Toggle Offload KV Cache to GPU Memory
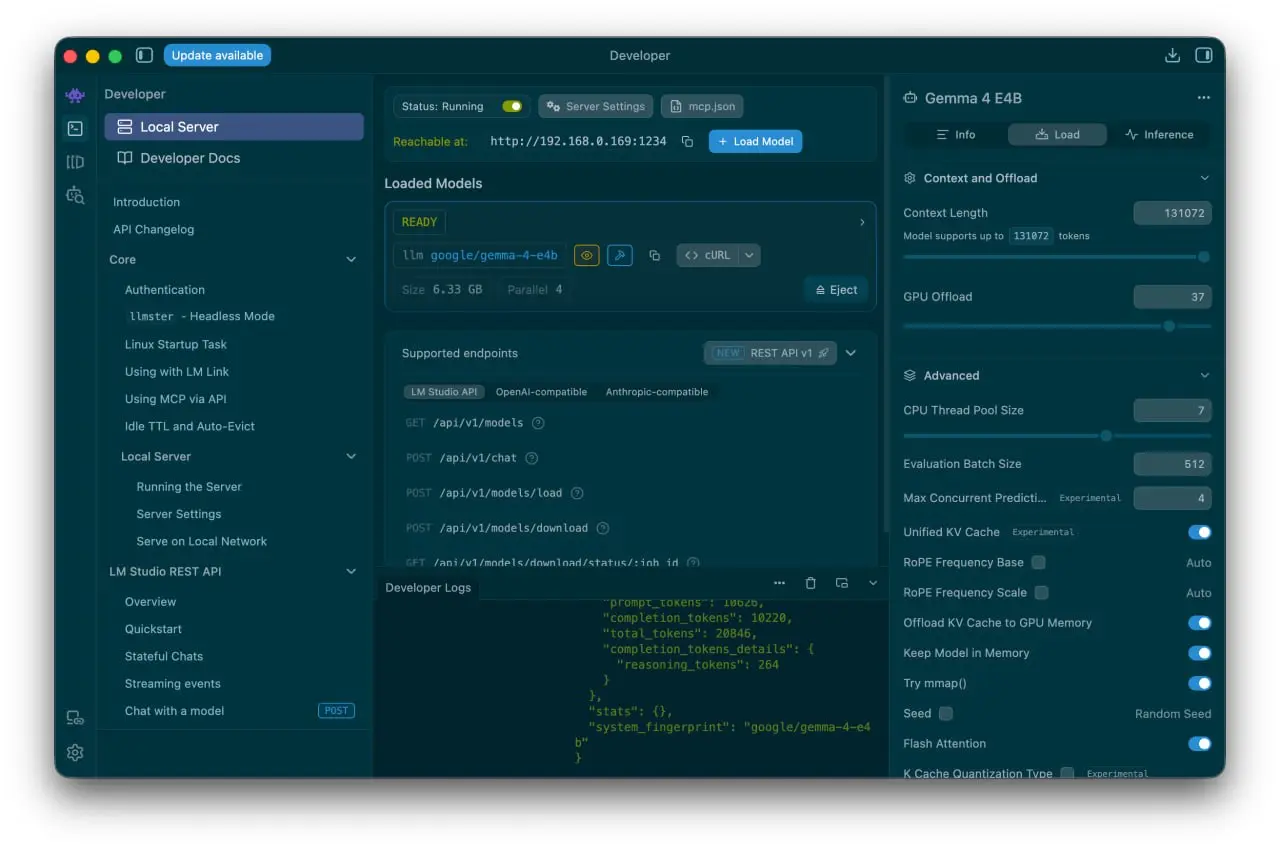1280x850 pixels. (1200, 623)
